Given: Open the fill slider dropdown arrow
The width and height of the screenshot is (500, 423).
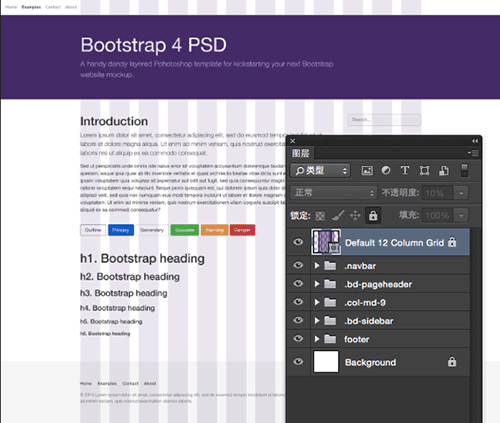Looking at the screenshot, I should (x=461, y=215).
